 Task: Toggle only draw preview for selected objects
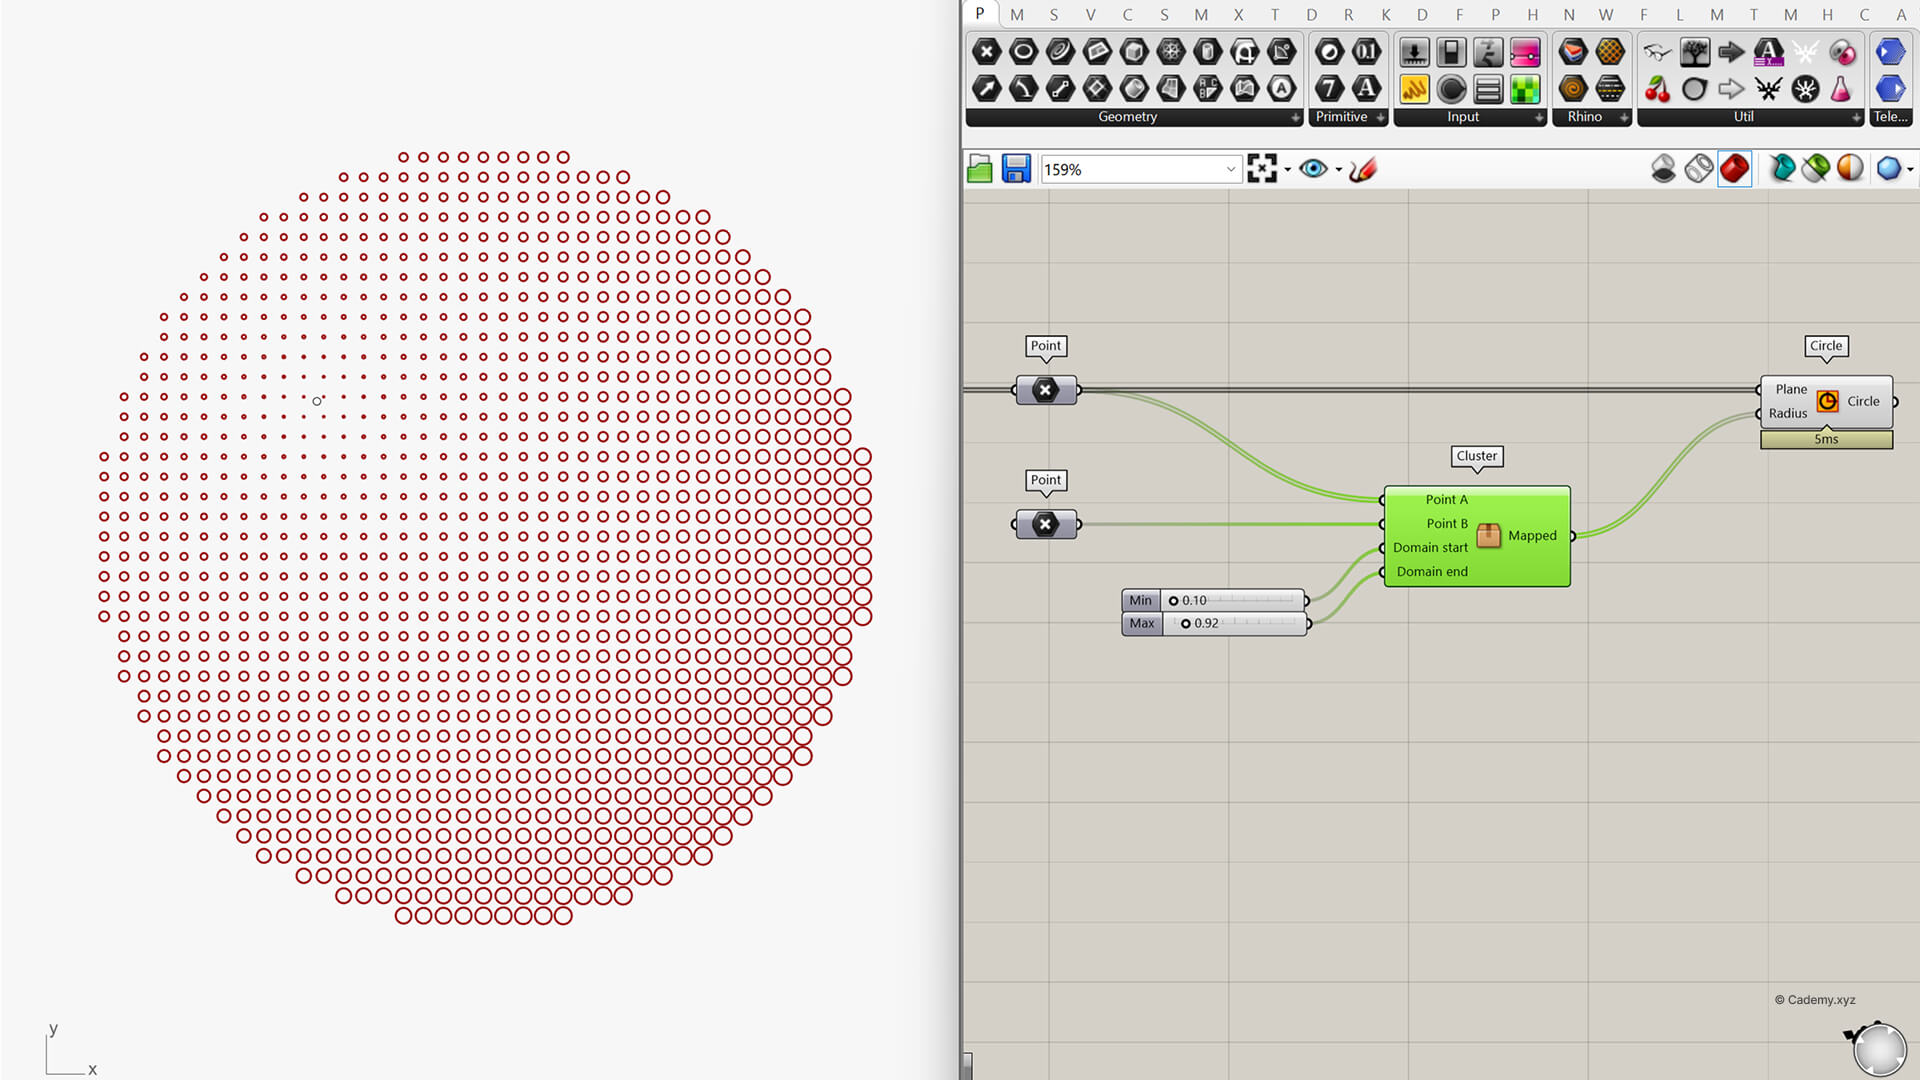(1782, 169)
